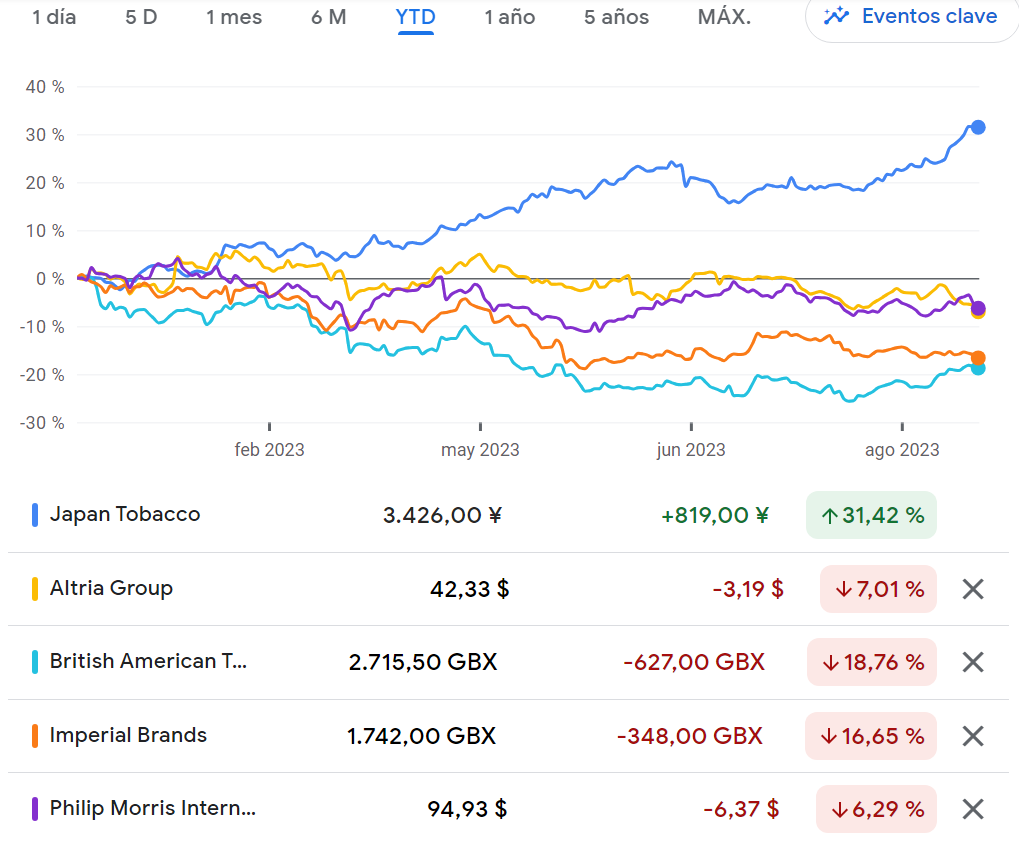Open the Philip Morris Intern... stock link
1019x841 pixels.
(x=153, y=808)
